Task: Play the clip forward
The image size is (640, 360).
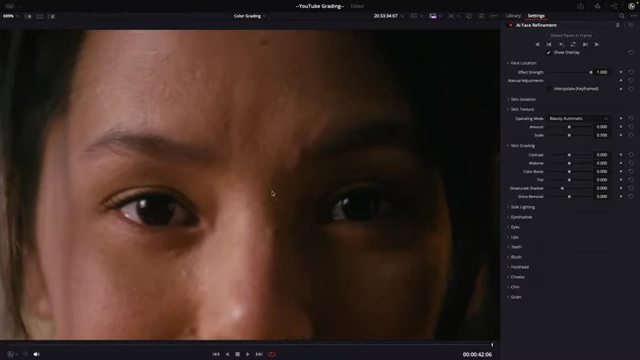Action: (248, 354)
